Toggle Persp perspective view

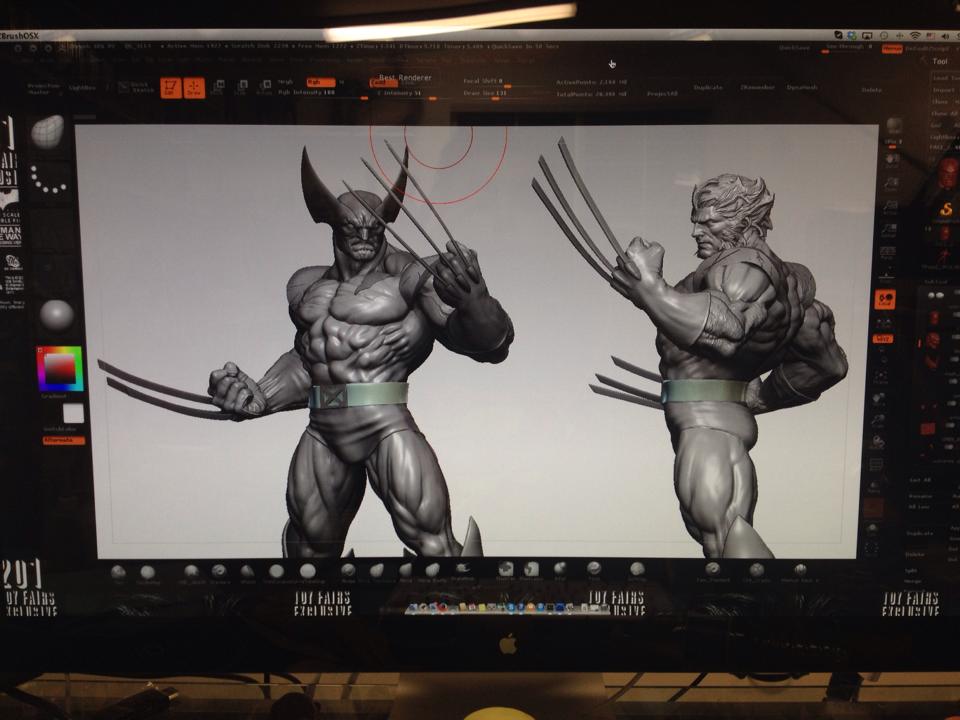[x=888, y=253]
